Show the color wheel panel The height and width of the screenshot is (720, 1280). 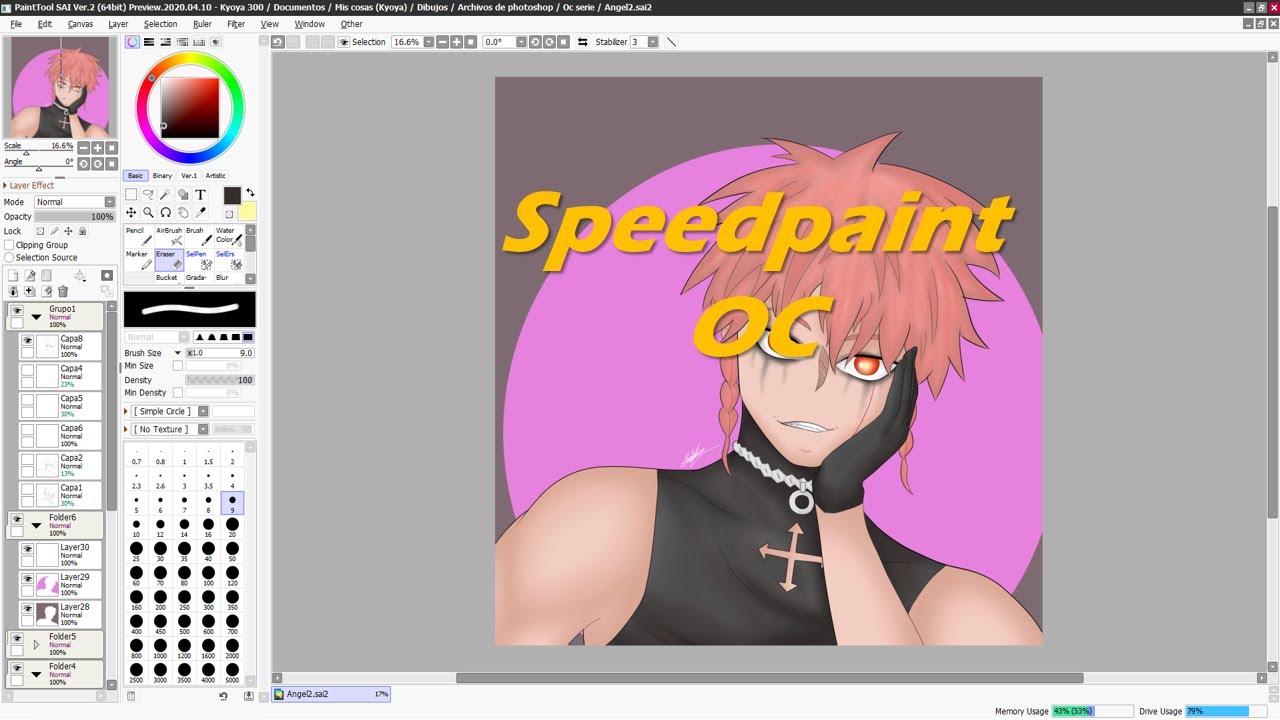pos(132,42)
